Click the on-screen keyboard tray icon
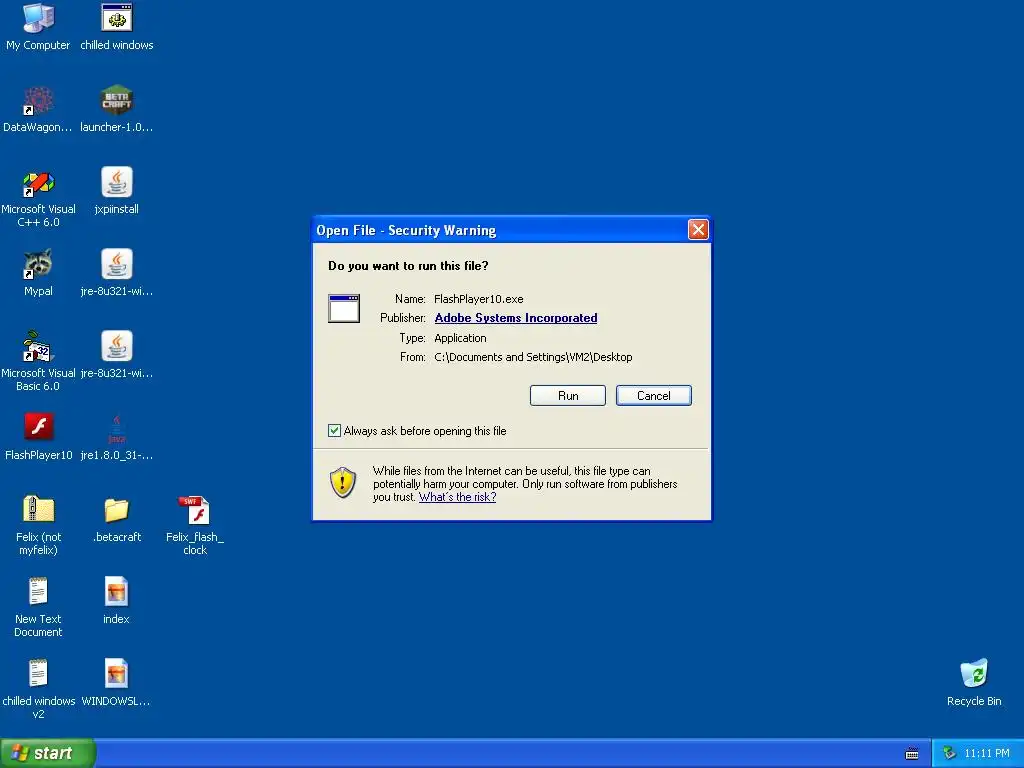Image resolution: width=1024 pixels, height=768 pixels. (x=912, y=754)
